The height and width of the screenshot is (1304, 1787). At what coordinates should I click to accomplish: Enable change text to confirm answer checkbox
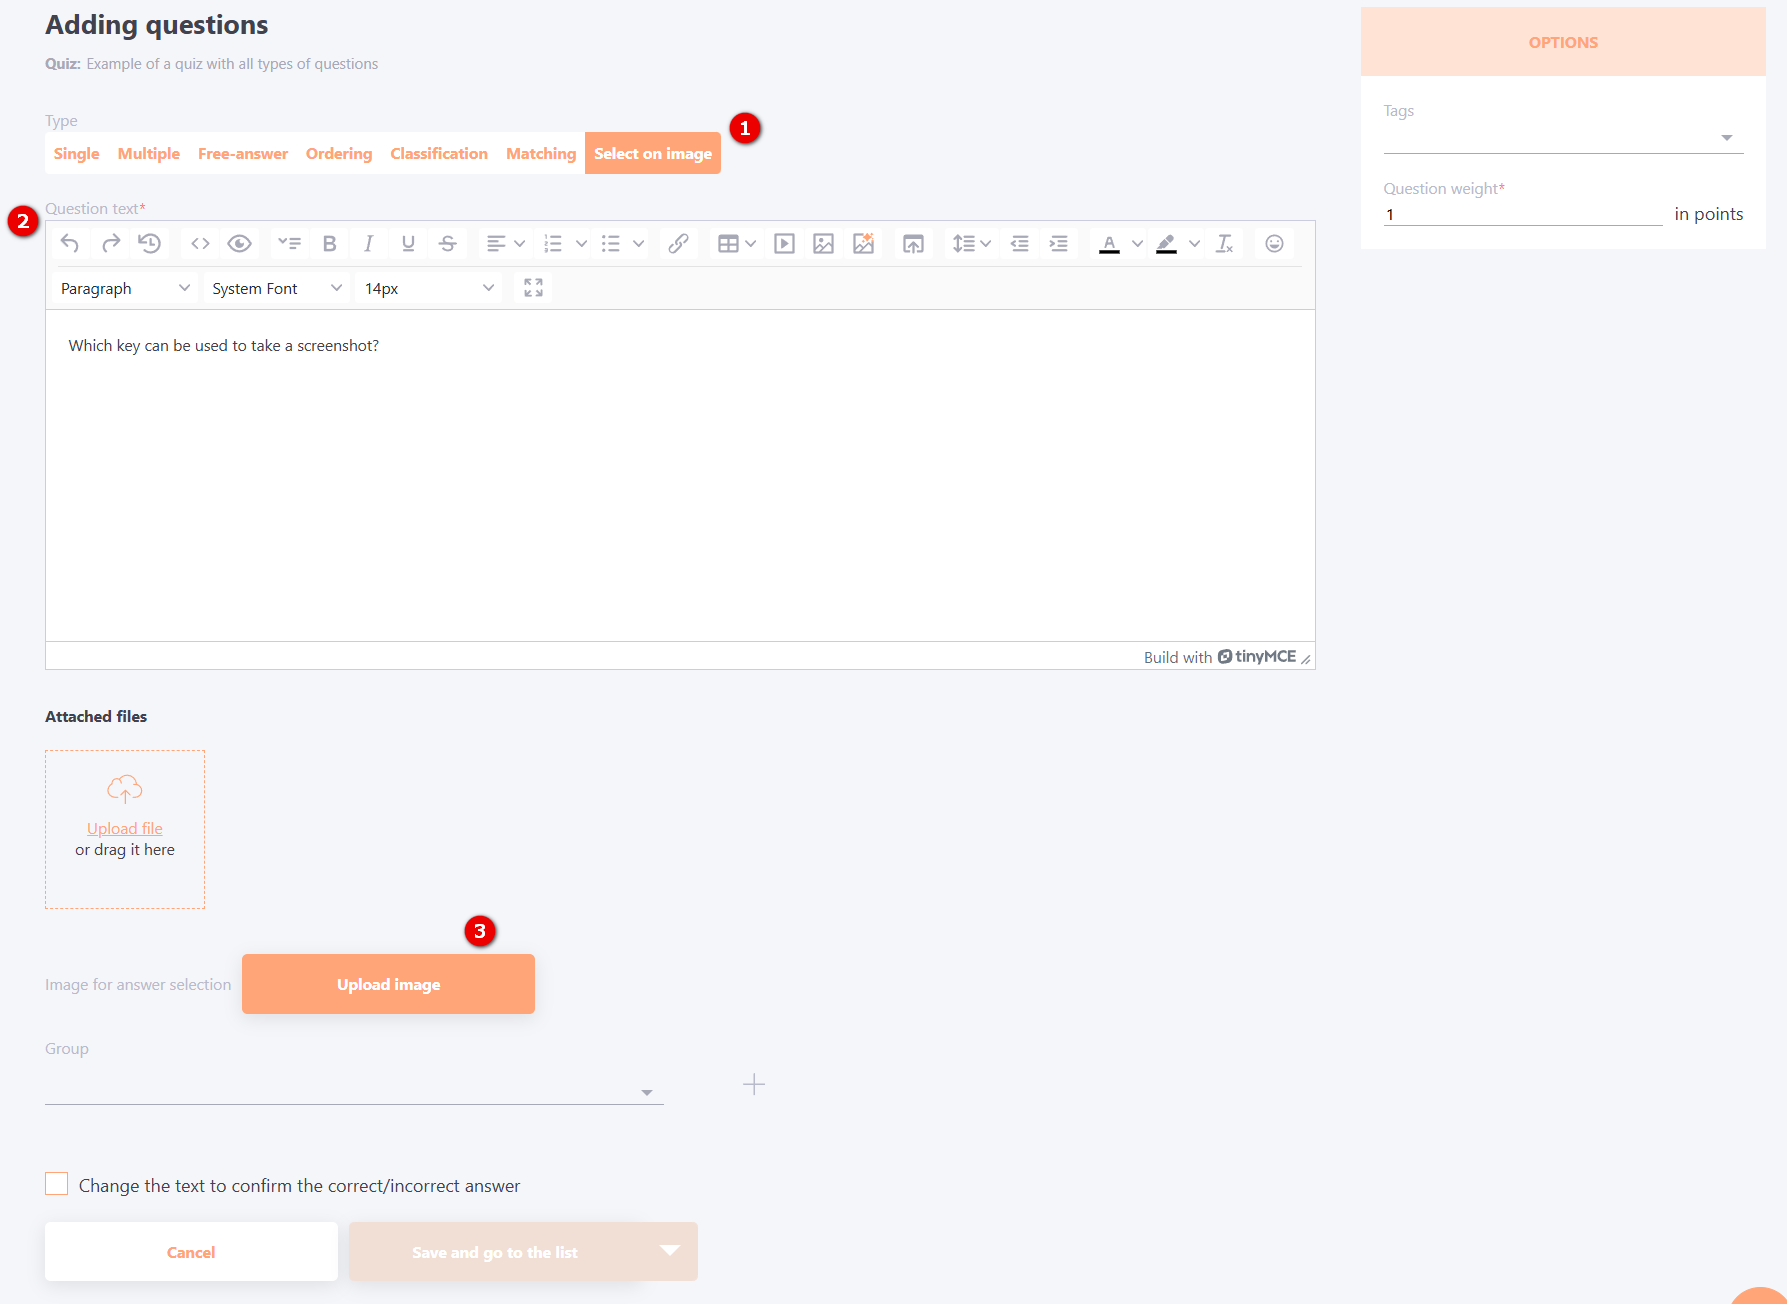pyautogui.click(x=57, y=1184)
